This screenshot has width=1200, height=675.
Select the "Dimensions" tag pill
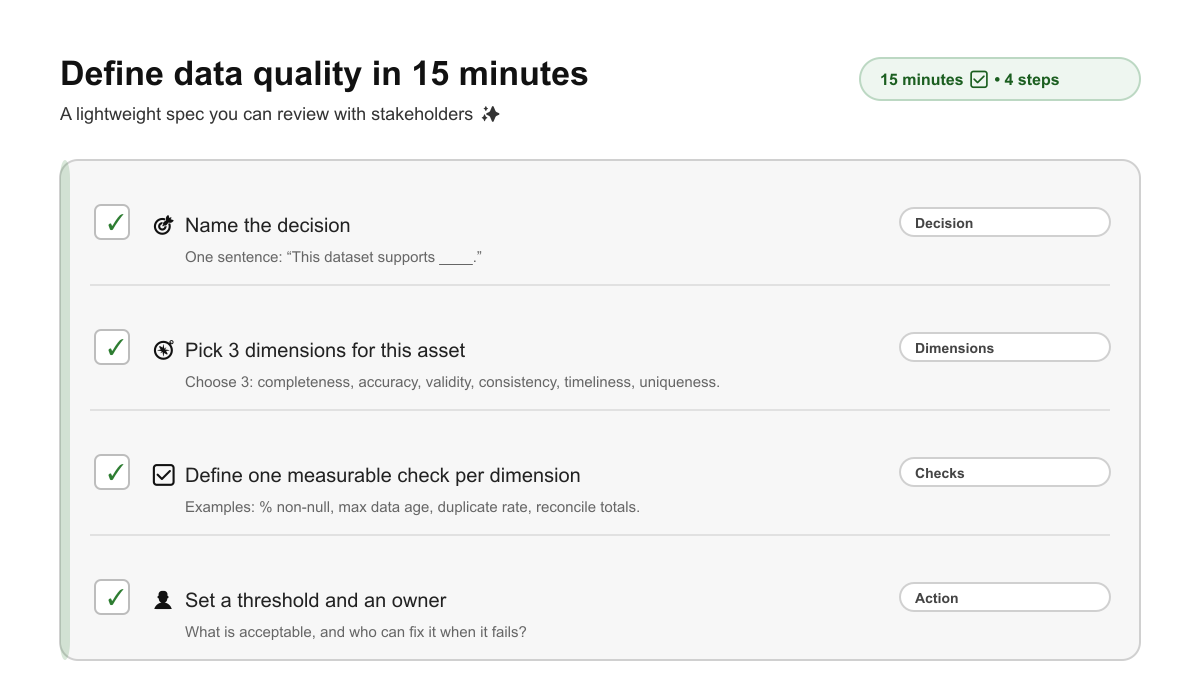1004,347
